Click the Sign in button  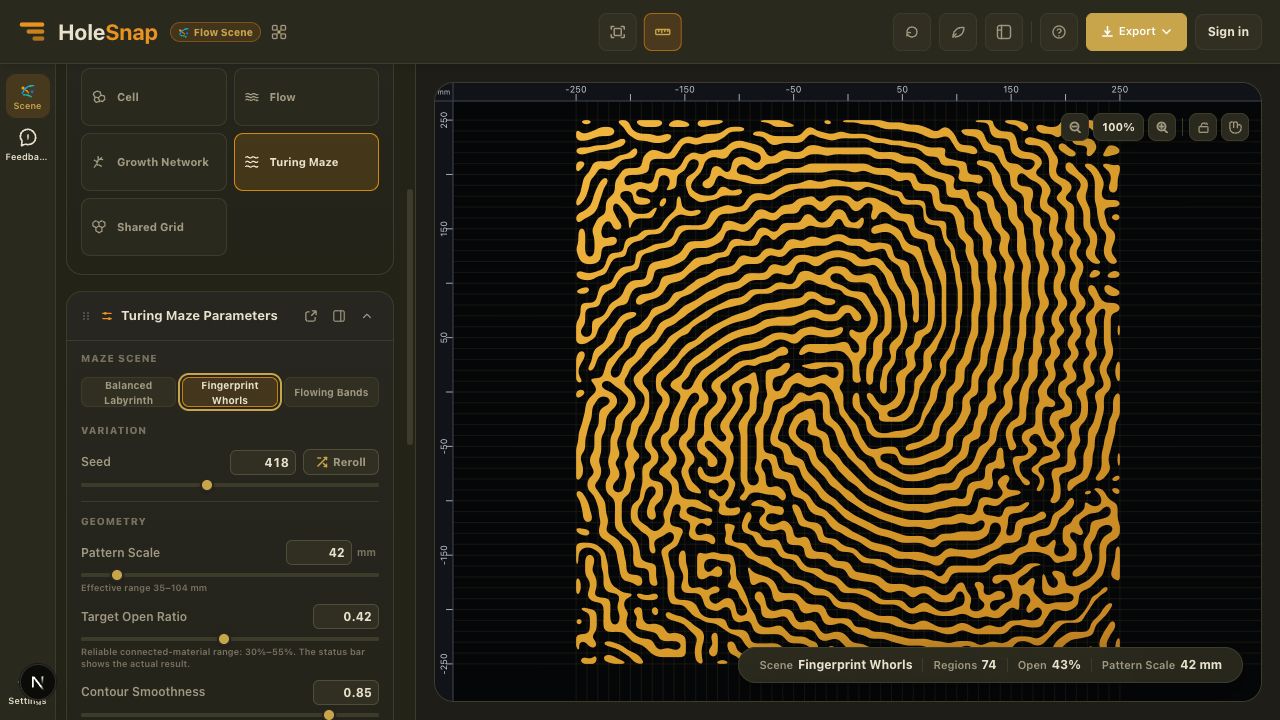pyautogui.click(x=1228, y=32)
